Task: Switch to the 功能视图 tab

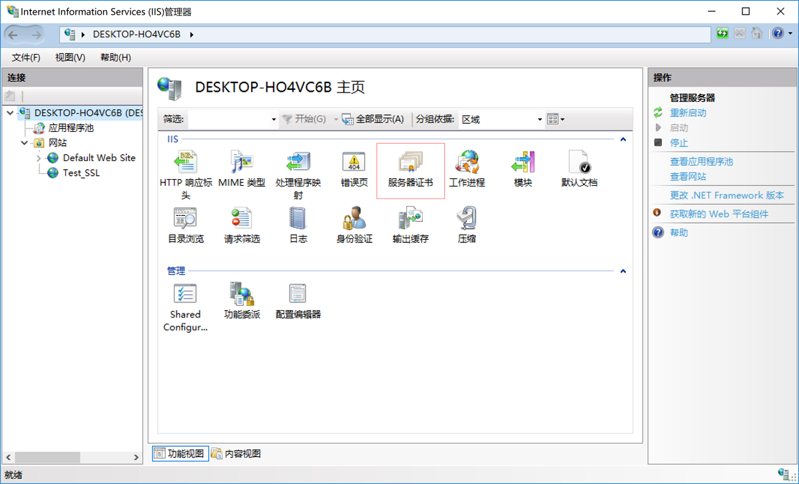Action: coord(180,453)
